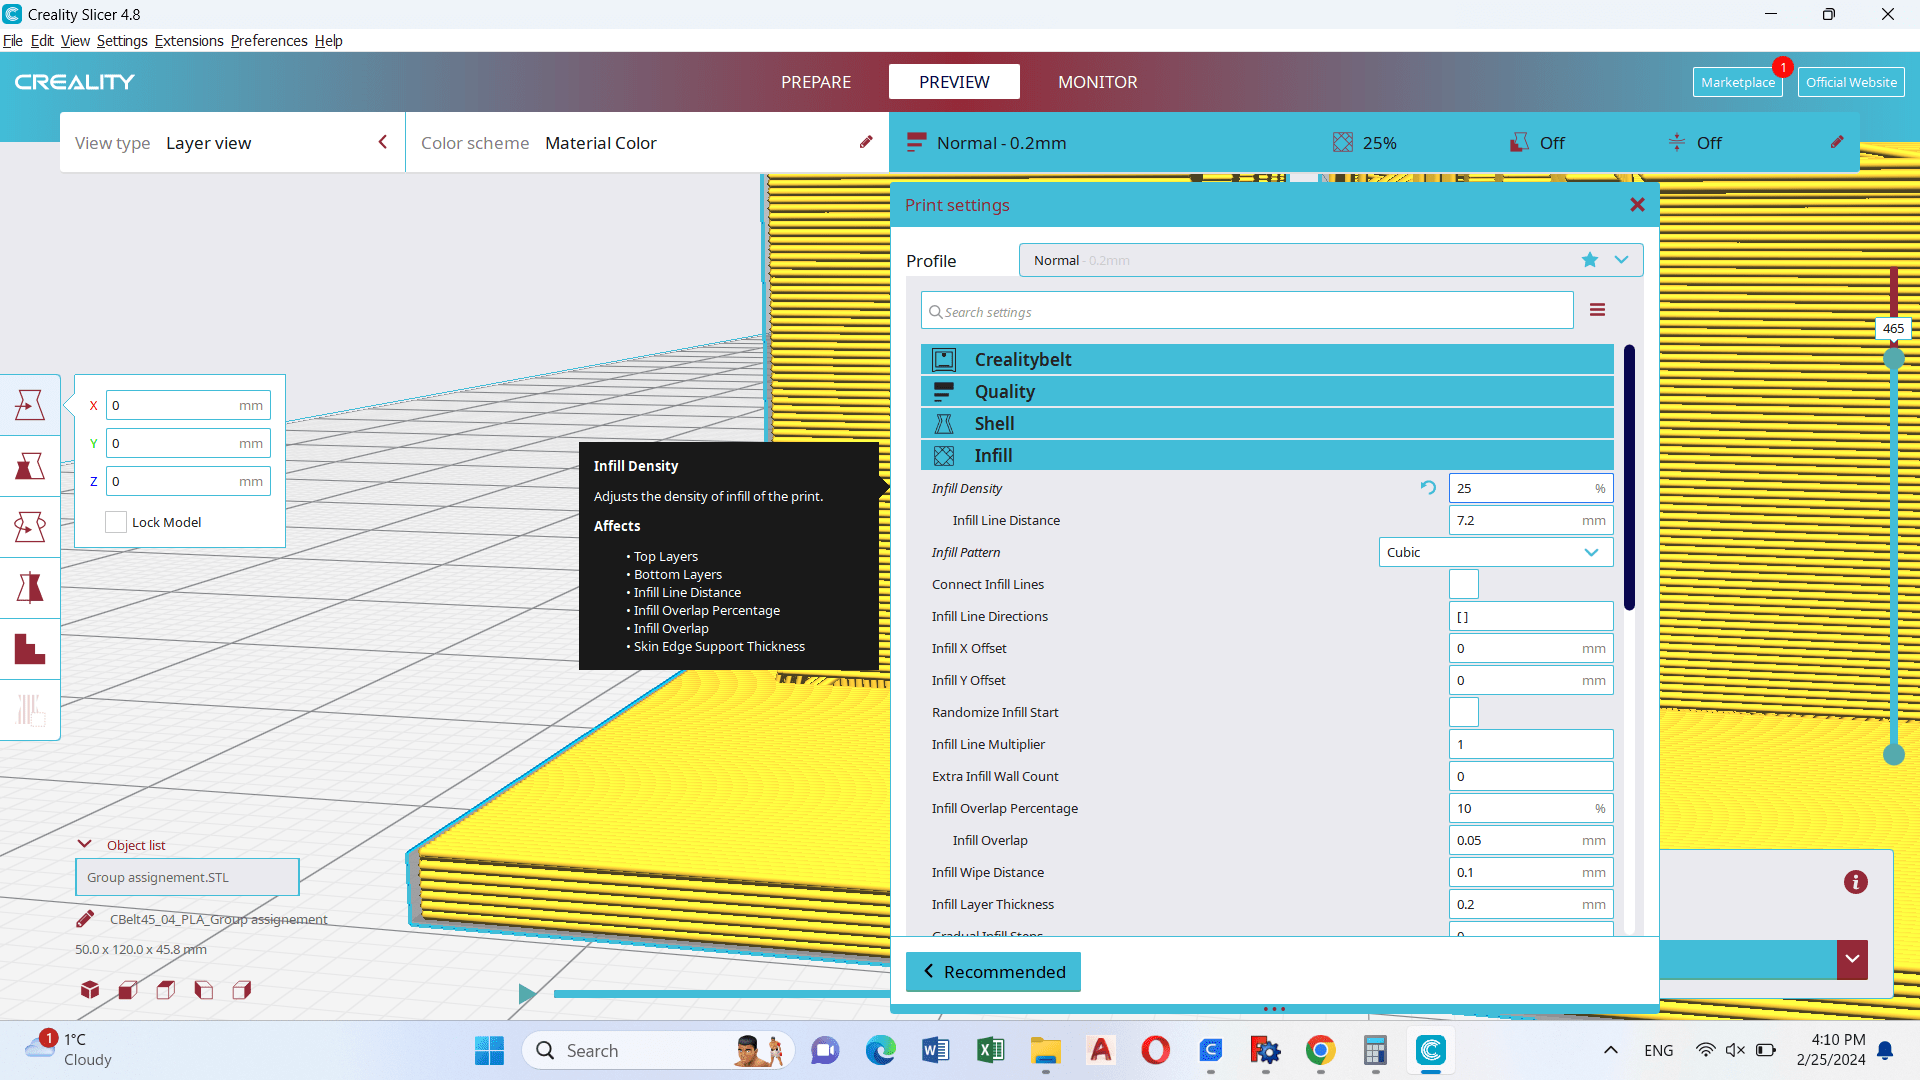Expand the Shell settings category

click(1267, 423)
